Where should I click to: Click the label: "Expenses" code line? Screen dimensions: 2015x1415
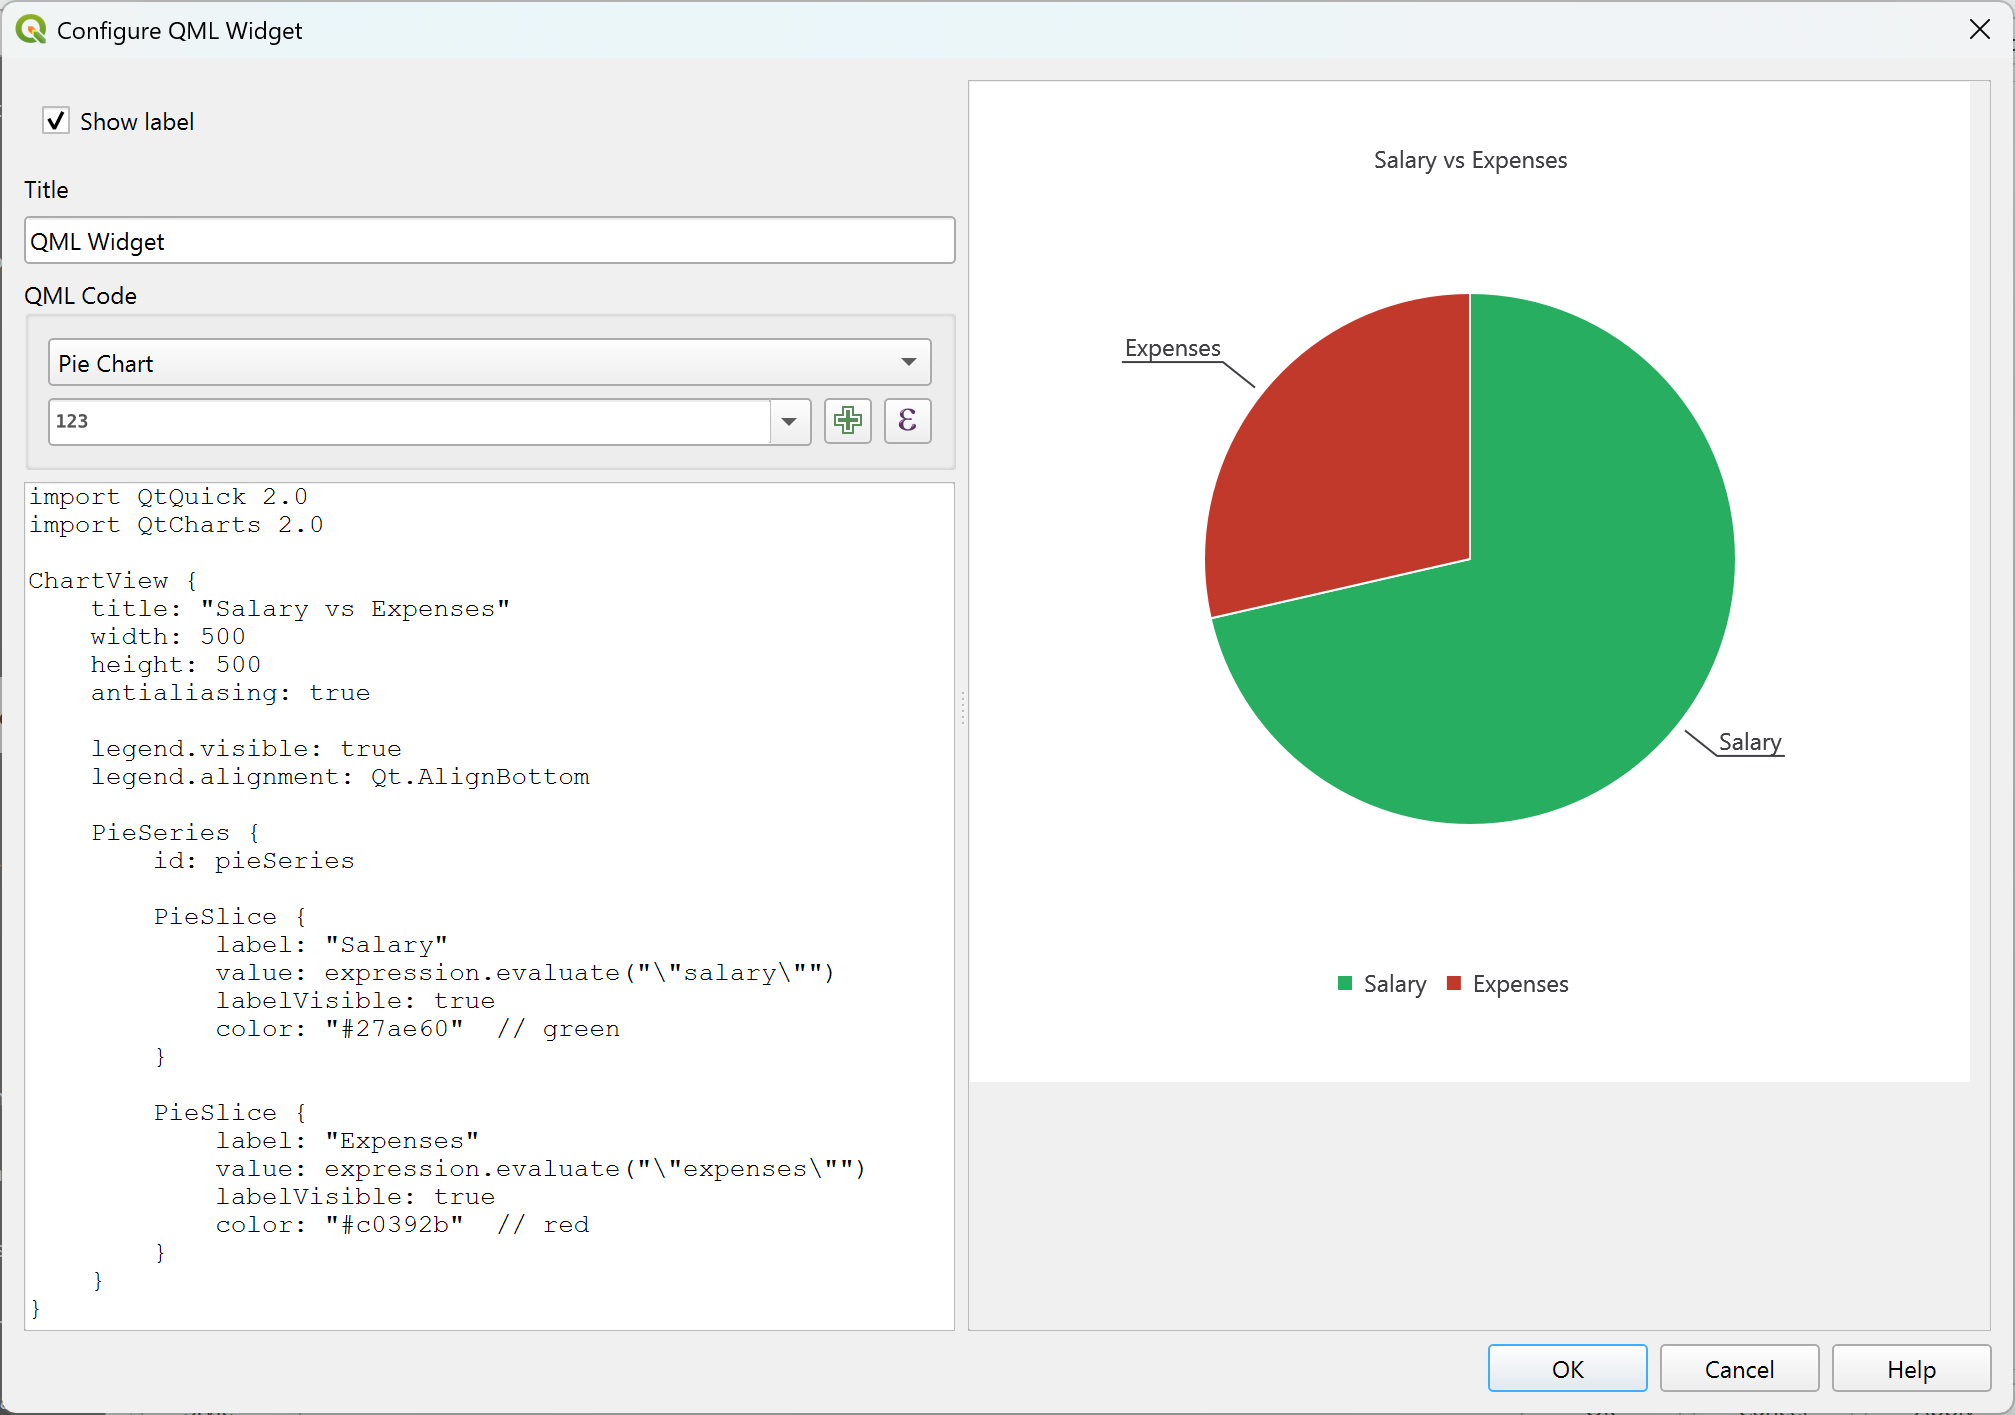click(x=347, y=1141)
